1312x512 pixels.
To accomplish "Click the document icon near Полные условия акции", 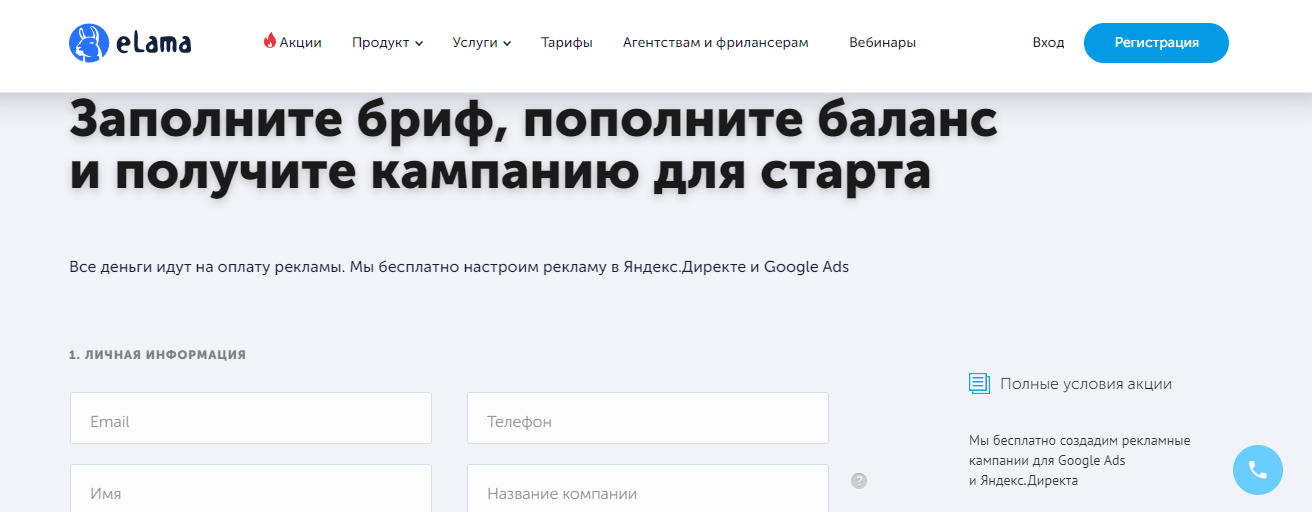I will click(979, 384).
